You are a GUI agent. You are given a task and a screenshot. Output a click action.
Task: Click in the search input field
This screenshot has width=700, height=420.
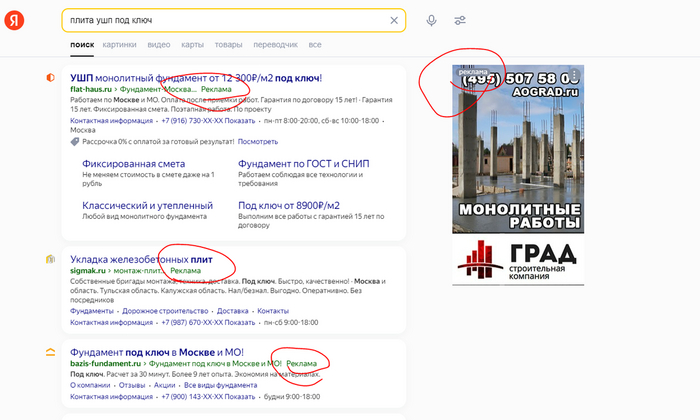(x=220, y=21)
